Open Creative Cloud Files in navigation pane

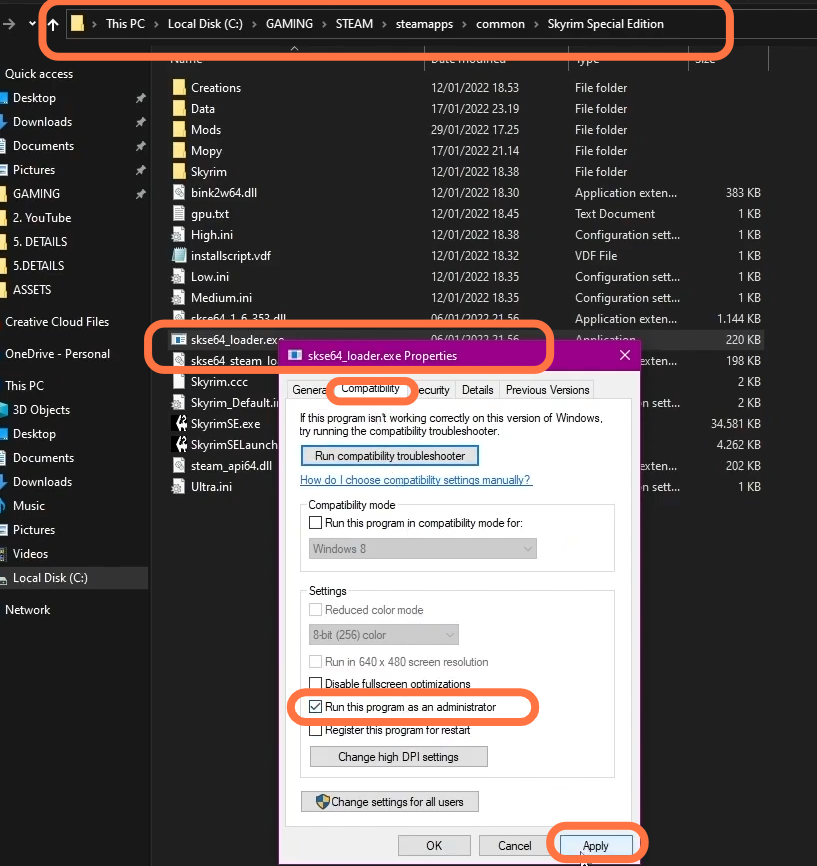pyautogui.click(x=57, y=321)
